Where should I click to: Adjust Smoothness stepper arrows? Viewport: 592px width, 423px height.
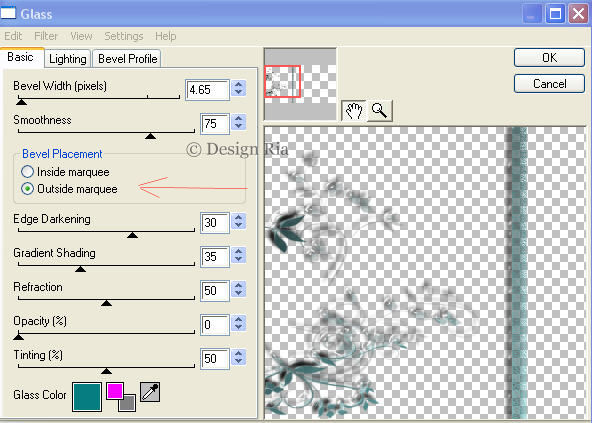(239, 122)
